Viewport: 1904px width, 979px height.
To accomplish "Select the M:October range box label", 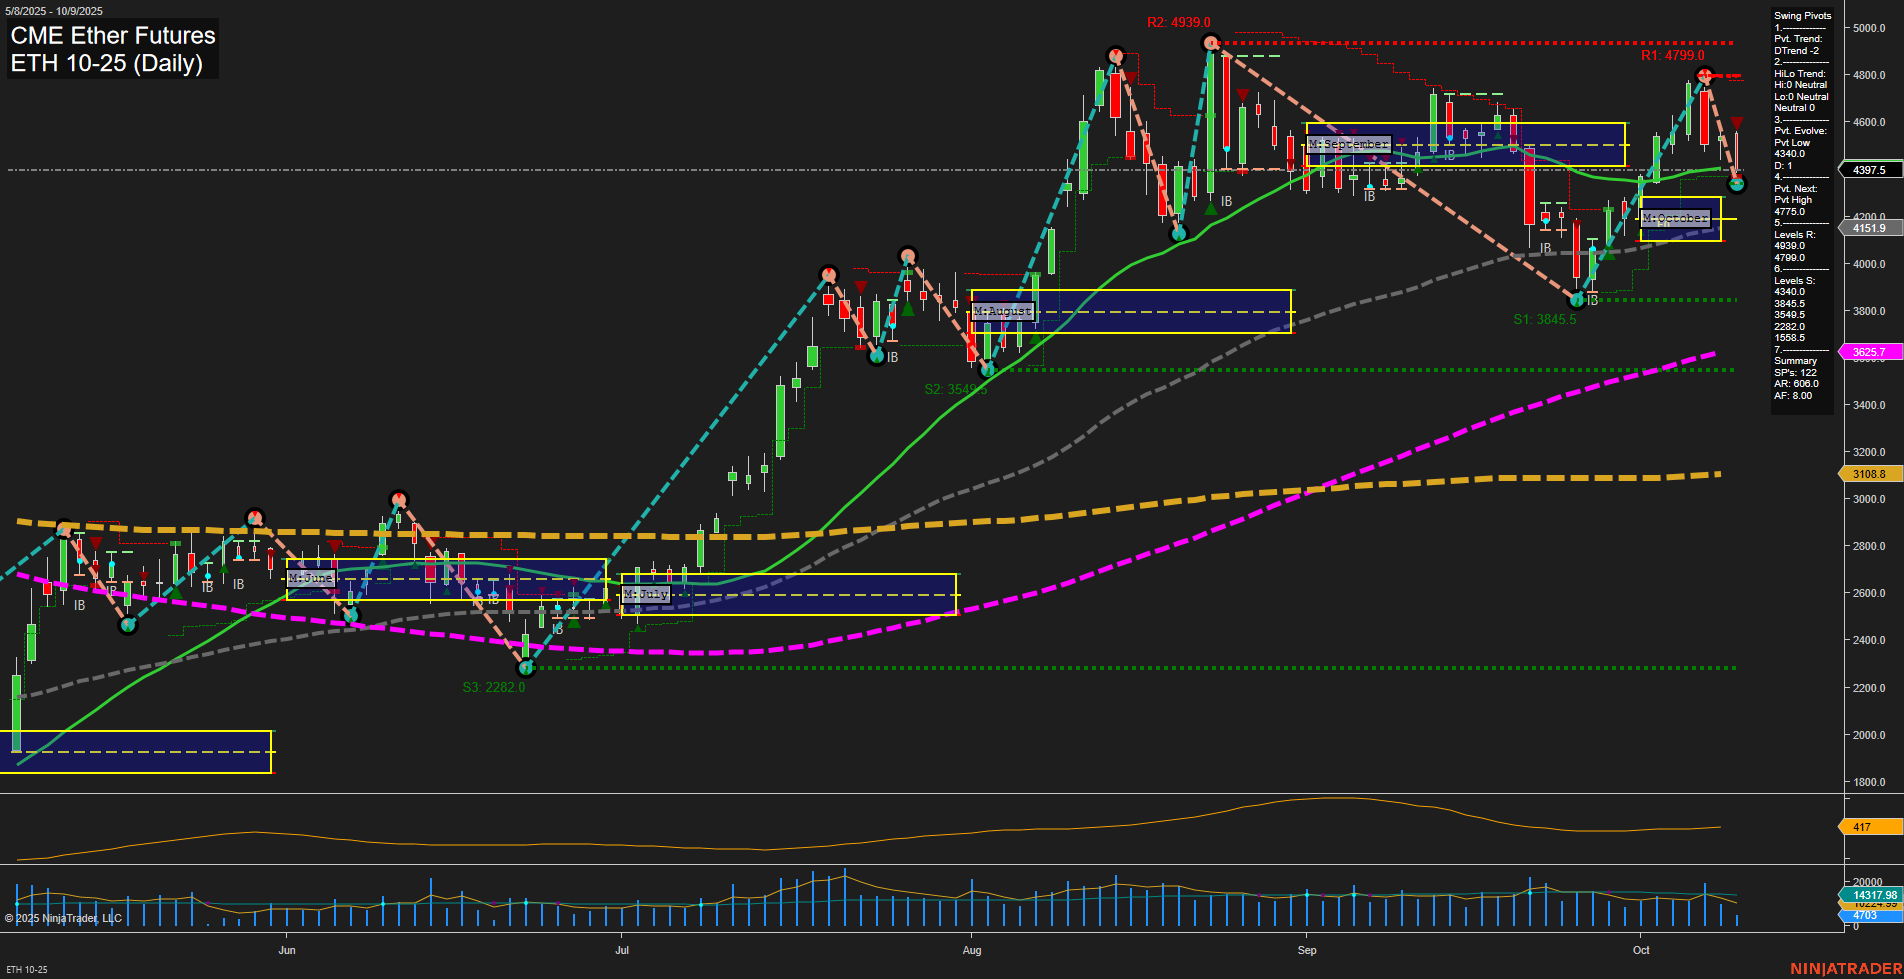I will (x=1677, y=218).
